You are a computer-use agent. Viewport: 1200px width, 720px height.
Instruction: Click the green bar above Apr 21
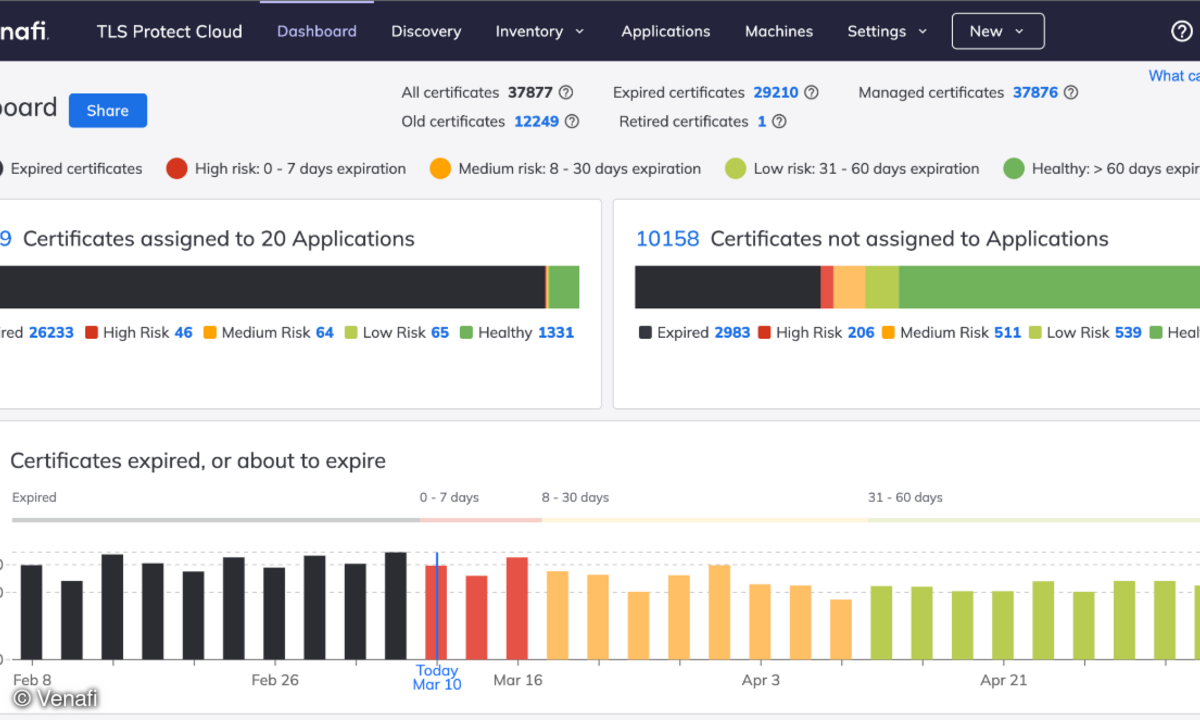coord(1003,625)
